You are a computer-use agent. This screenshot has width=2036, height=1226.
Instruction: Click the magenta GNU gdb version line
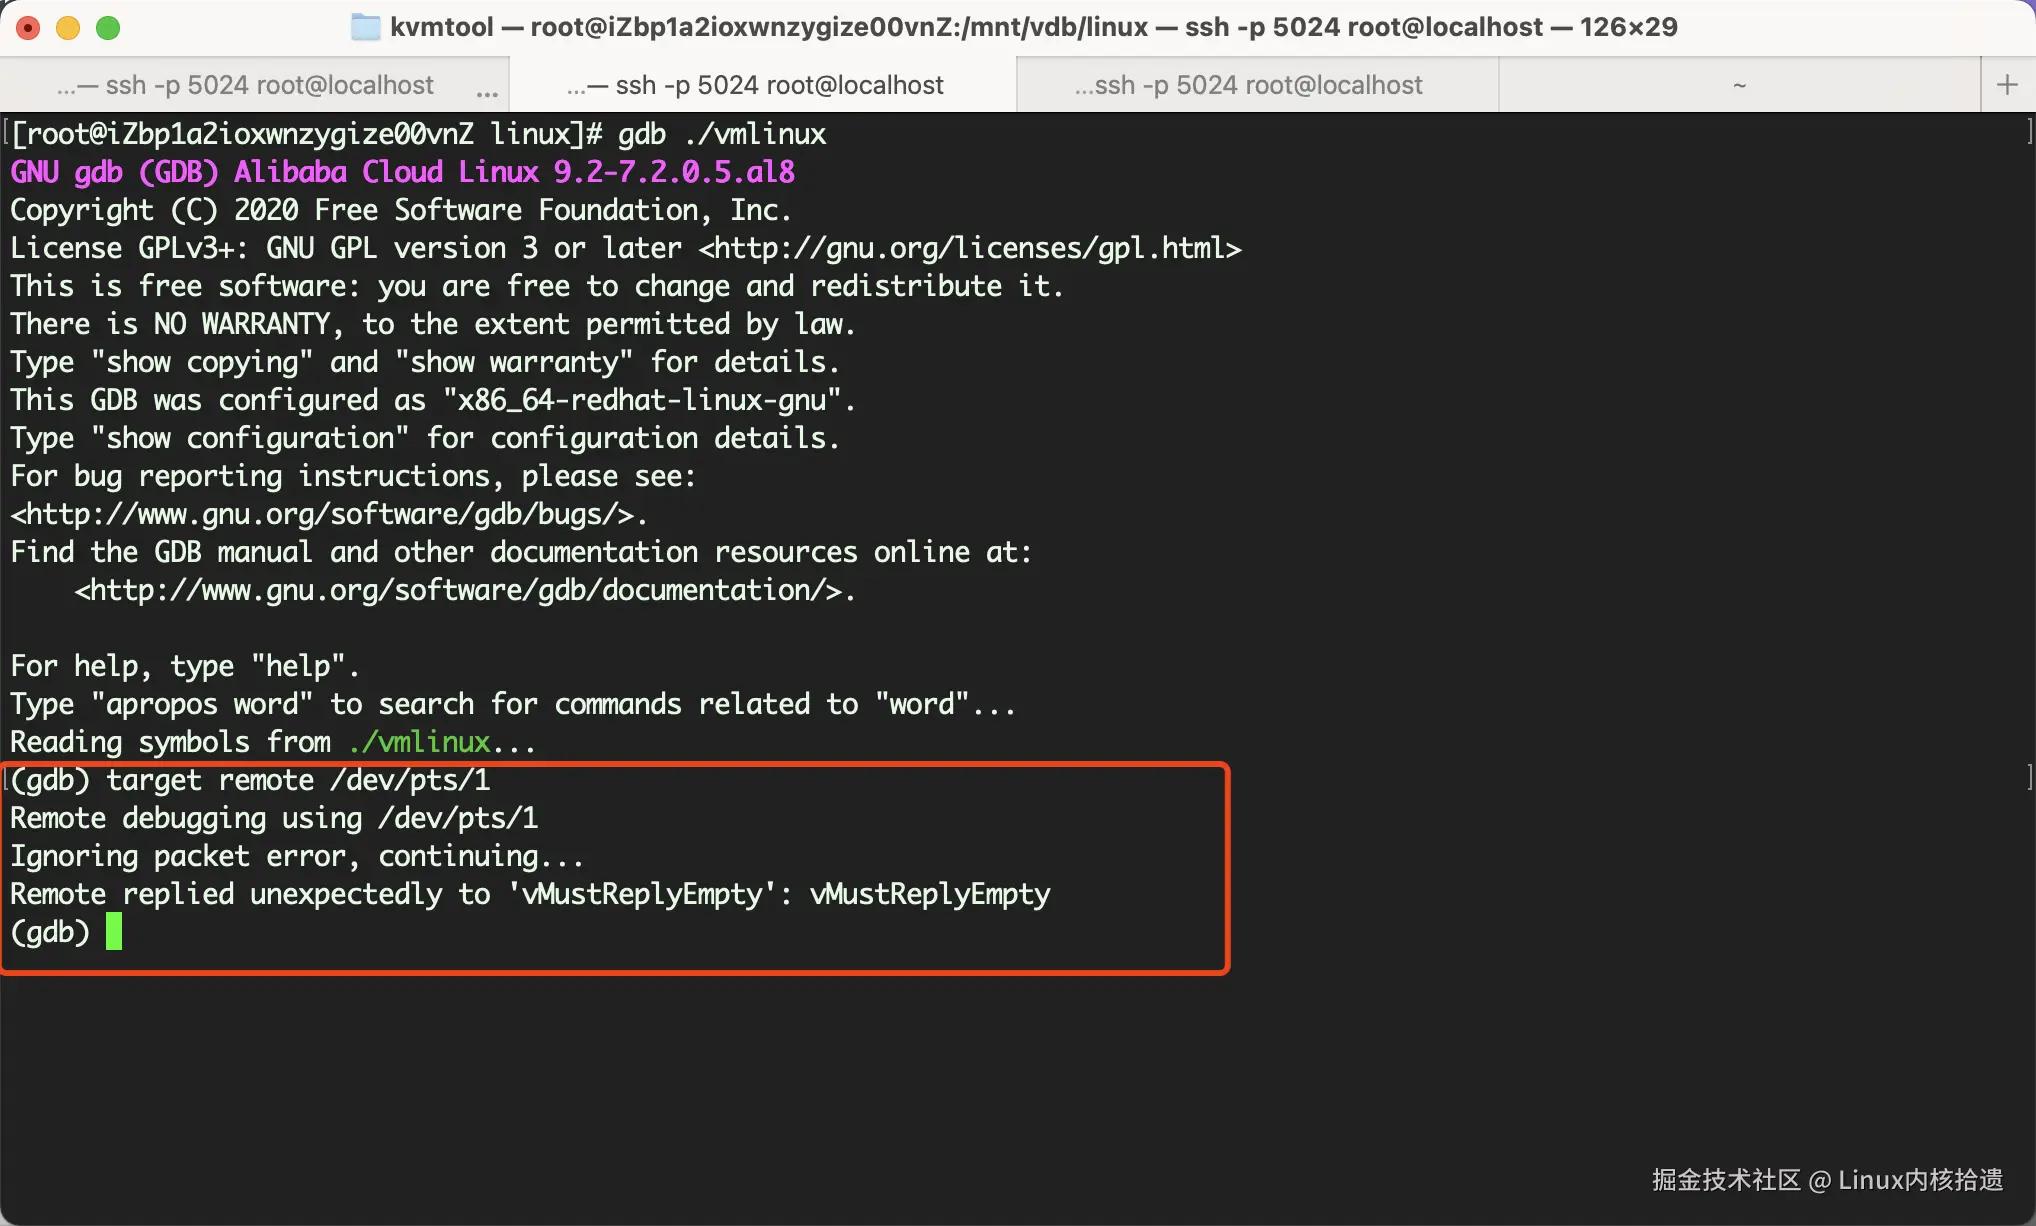click(402, 172)
